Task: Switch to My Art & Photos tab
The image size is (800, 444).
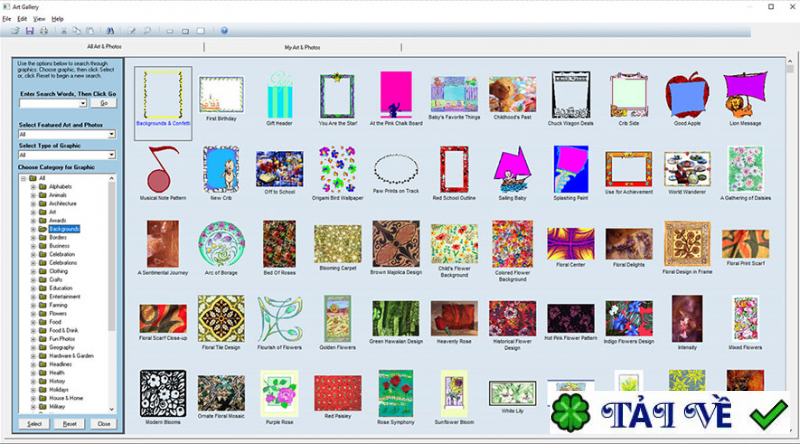Action: (302, 47)
